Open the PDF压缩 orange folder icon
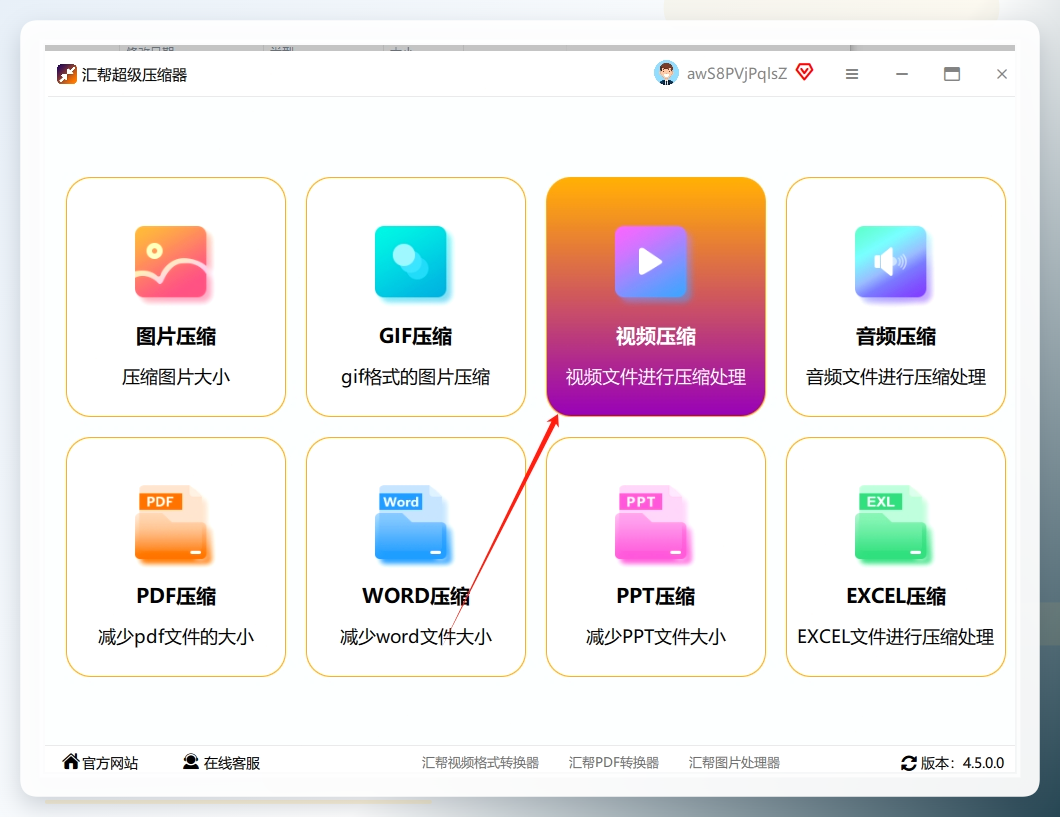The image size is (1060, 817). click(172, 523)
